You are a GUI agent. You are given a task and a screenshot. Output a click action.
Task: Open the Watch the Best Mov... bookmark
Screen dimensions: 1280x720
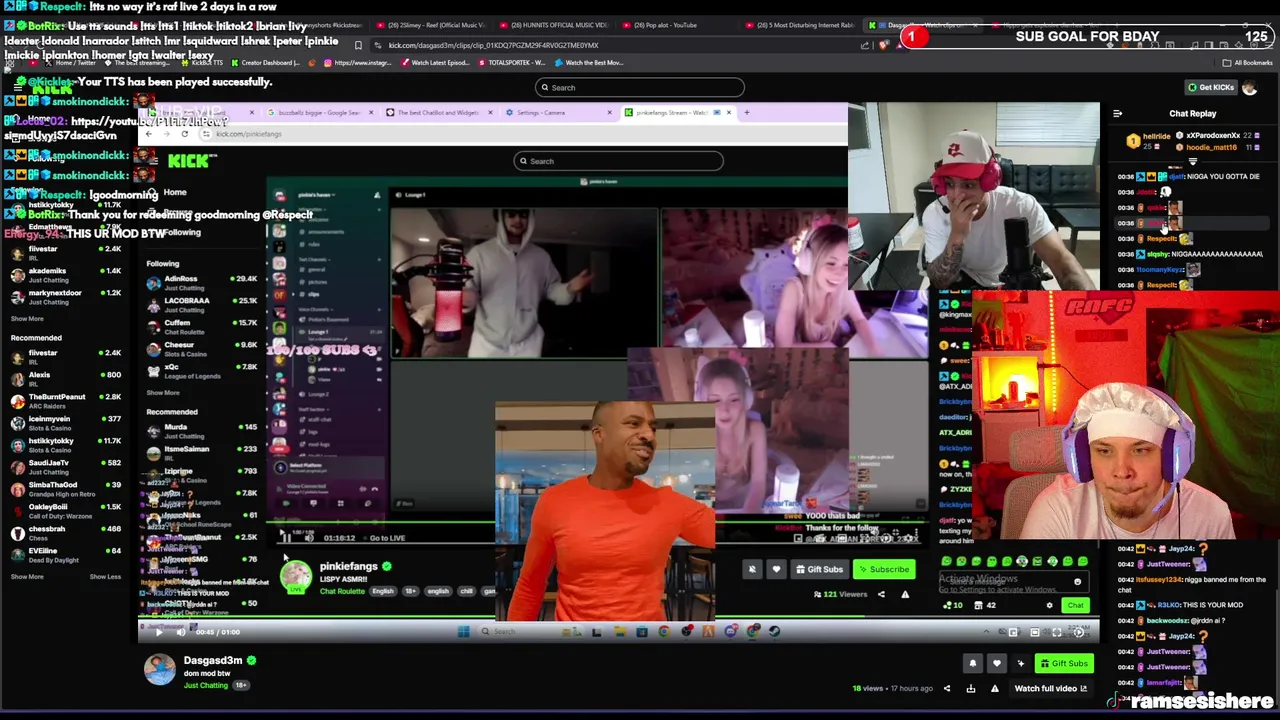[x=588, y=62]
